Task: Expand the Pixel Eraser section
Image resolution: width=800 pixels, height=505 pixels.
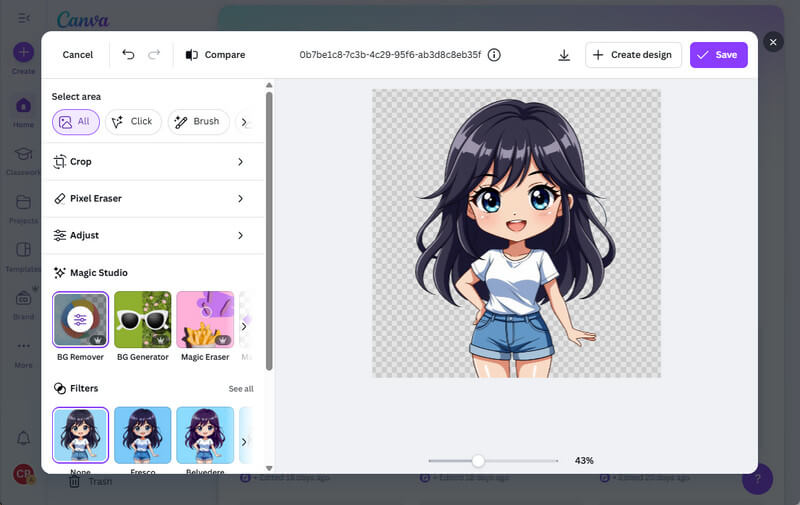Action: (x=153, y=198)
